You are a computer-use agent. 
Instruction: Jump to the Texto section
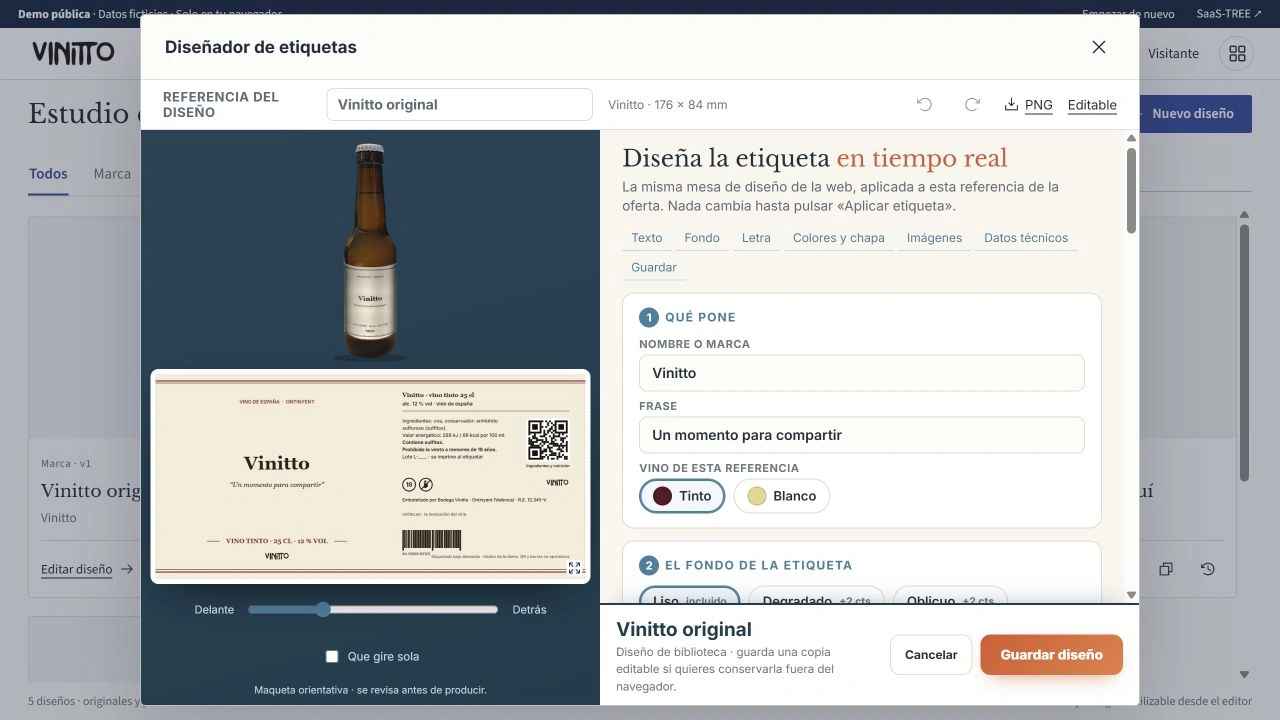[647, 238]
